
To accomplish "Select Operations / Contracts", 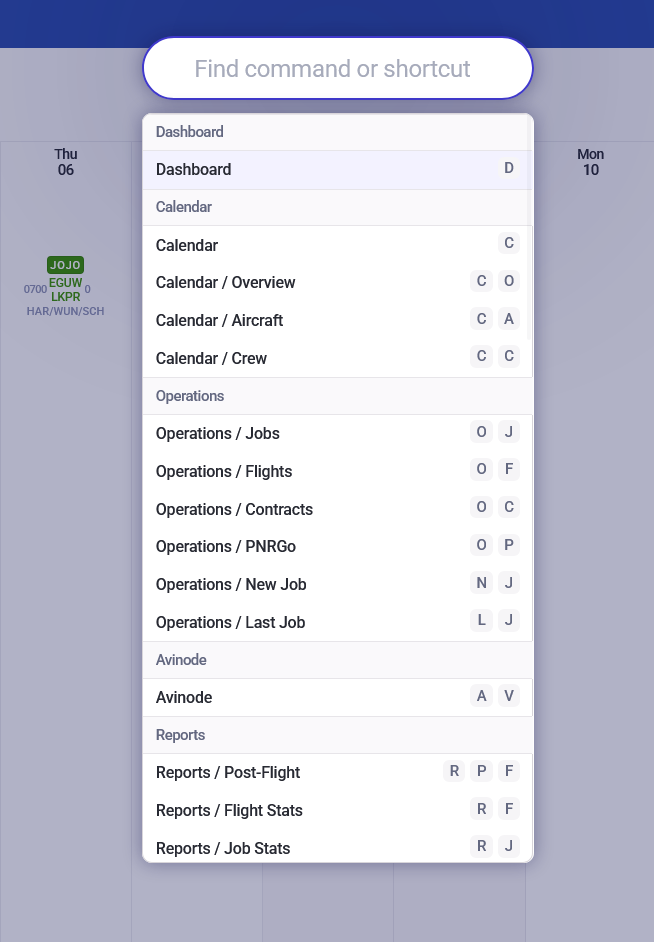I will (337, 509).
